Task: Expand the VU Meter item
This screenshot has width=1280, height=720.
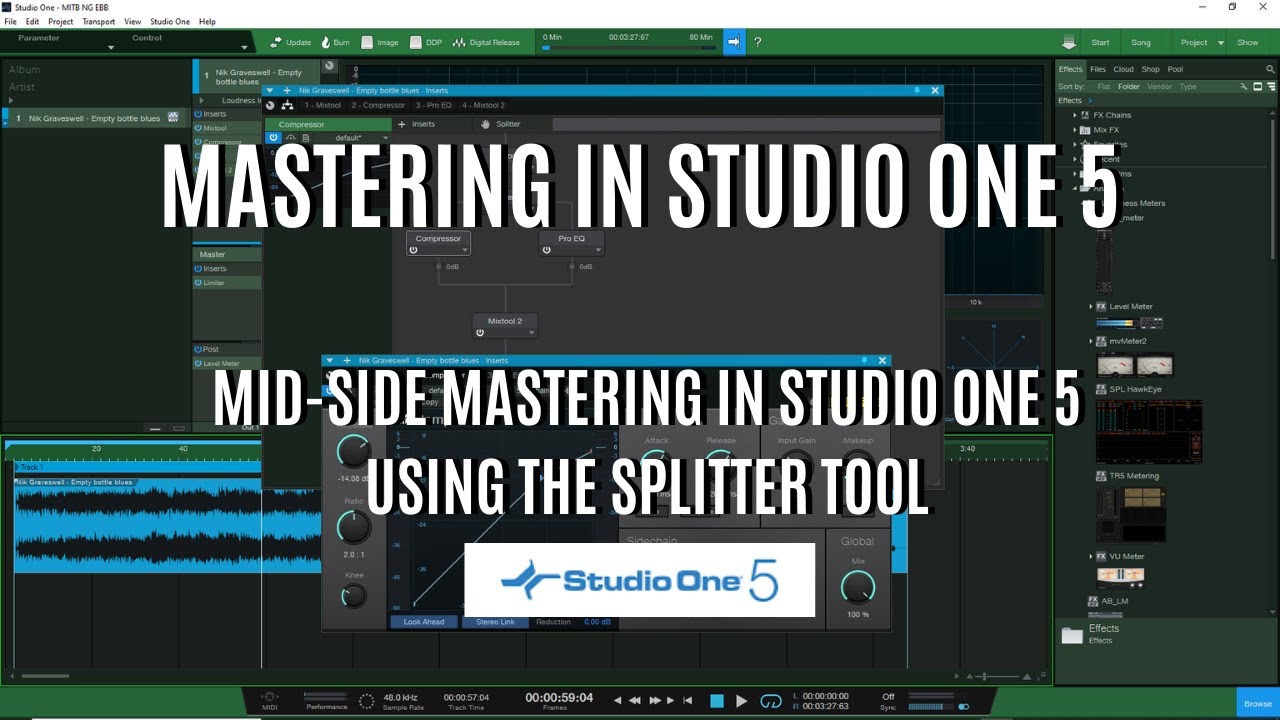Action: point(1091,556)
